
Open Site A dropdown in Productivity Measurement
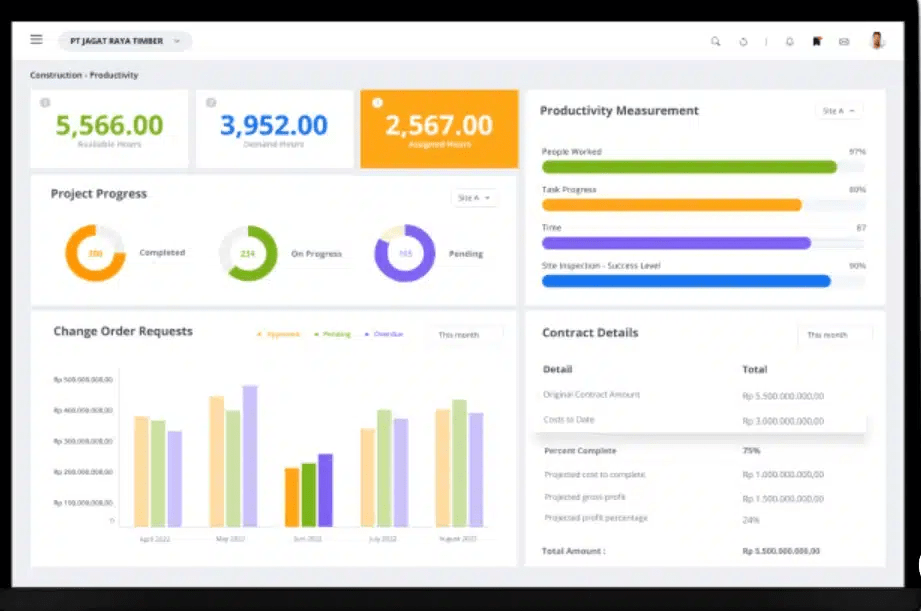coord(838,111)
